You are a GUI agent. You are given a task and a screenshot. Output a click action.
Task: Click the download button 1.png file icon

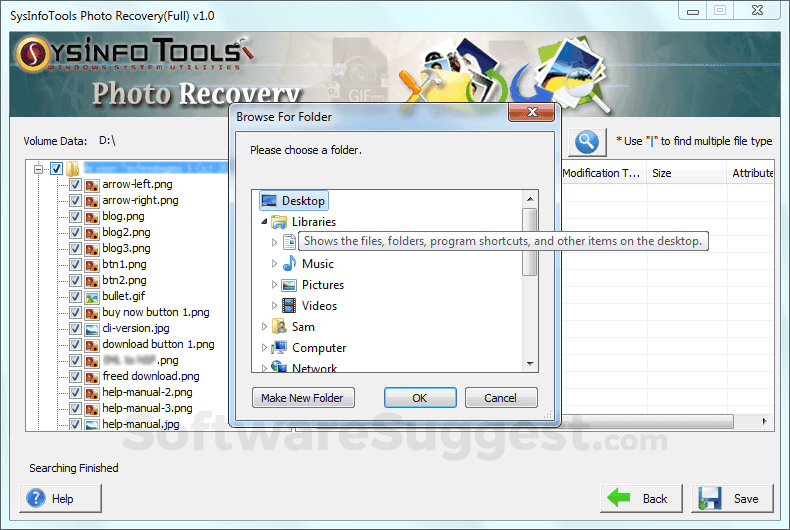click(92, 345)
